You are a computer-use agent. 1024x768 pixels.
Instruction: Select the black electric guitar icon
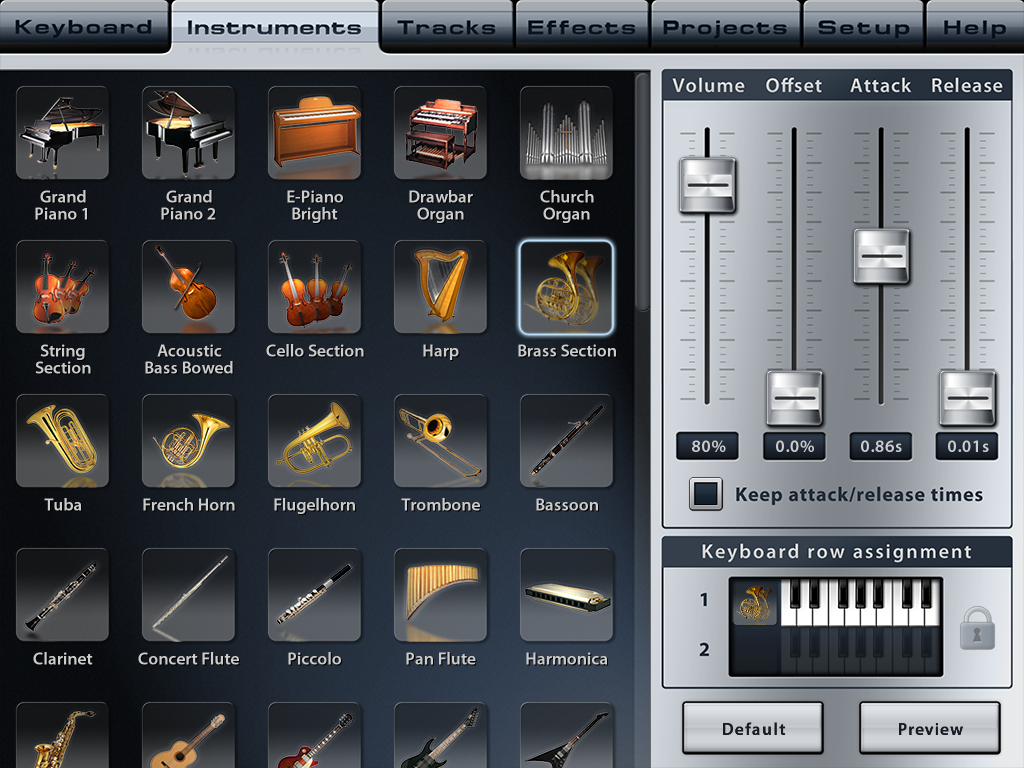pos(440,735)
